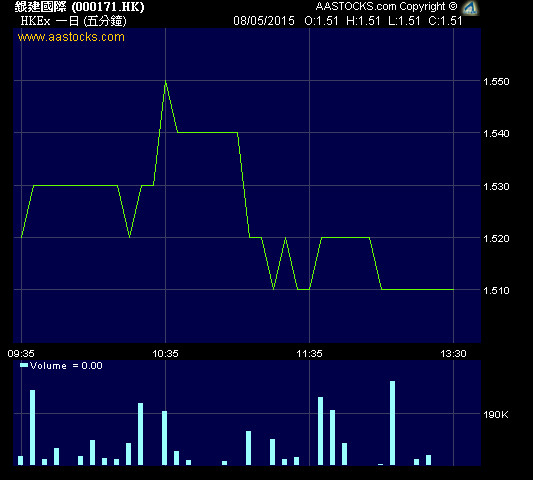
Task: Click the AASTOCKS.com Copyright text
Action: (386, 6)
